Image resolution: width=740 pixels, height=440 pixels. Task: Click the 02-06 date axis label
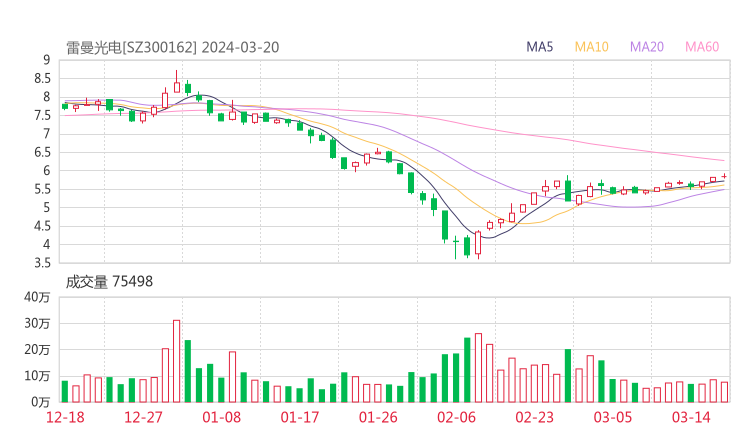[456, 417]
